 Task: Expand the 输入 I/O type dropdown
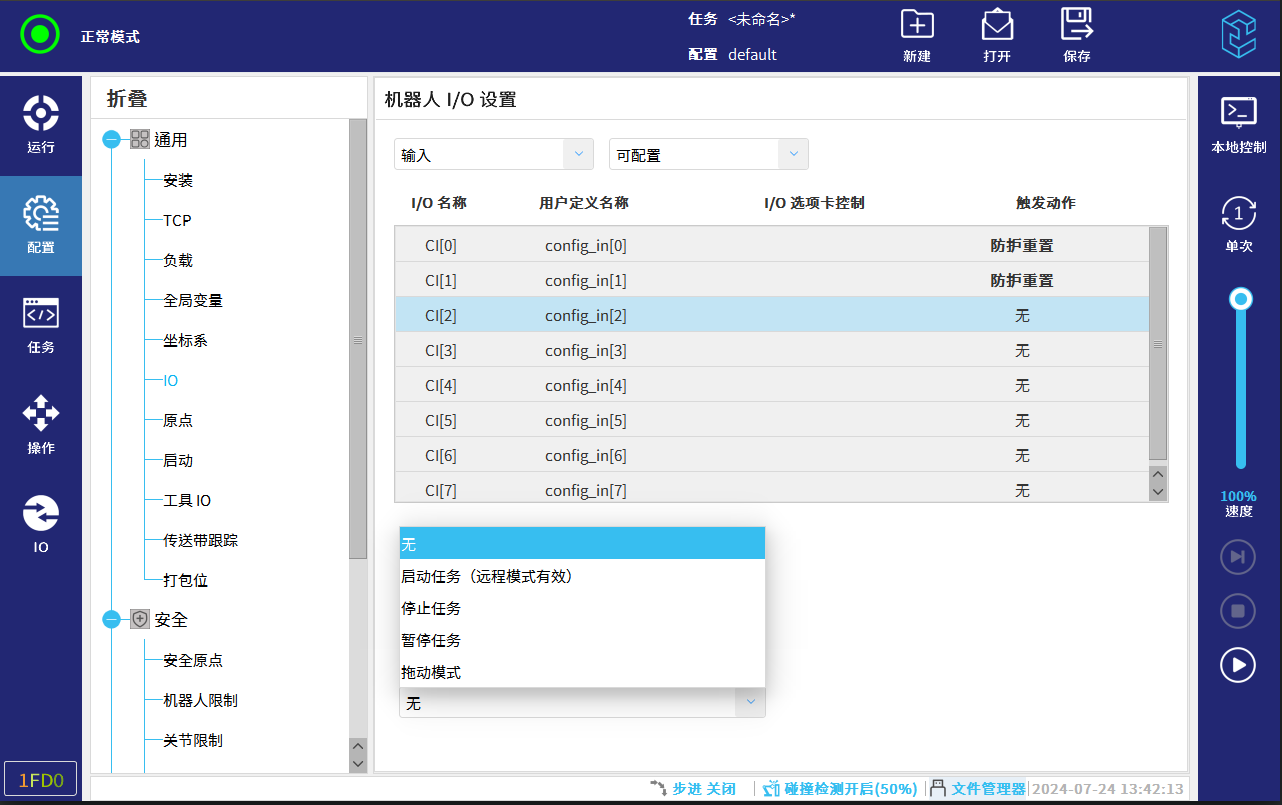point(494,155)
